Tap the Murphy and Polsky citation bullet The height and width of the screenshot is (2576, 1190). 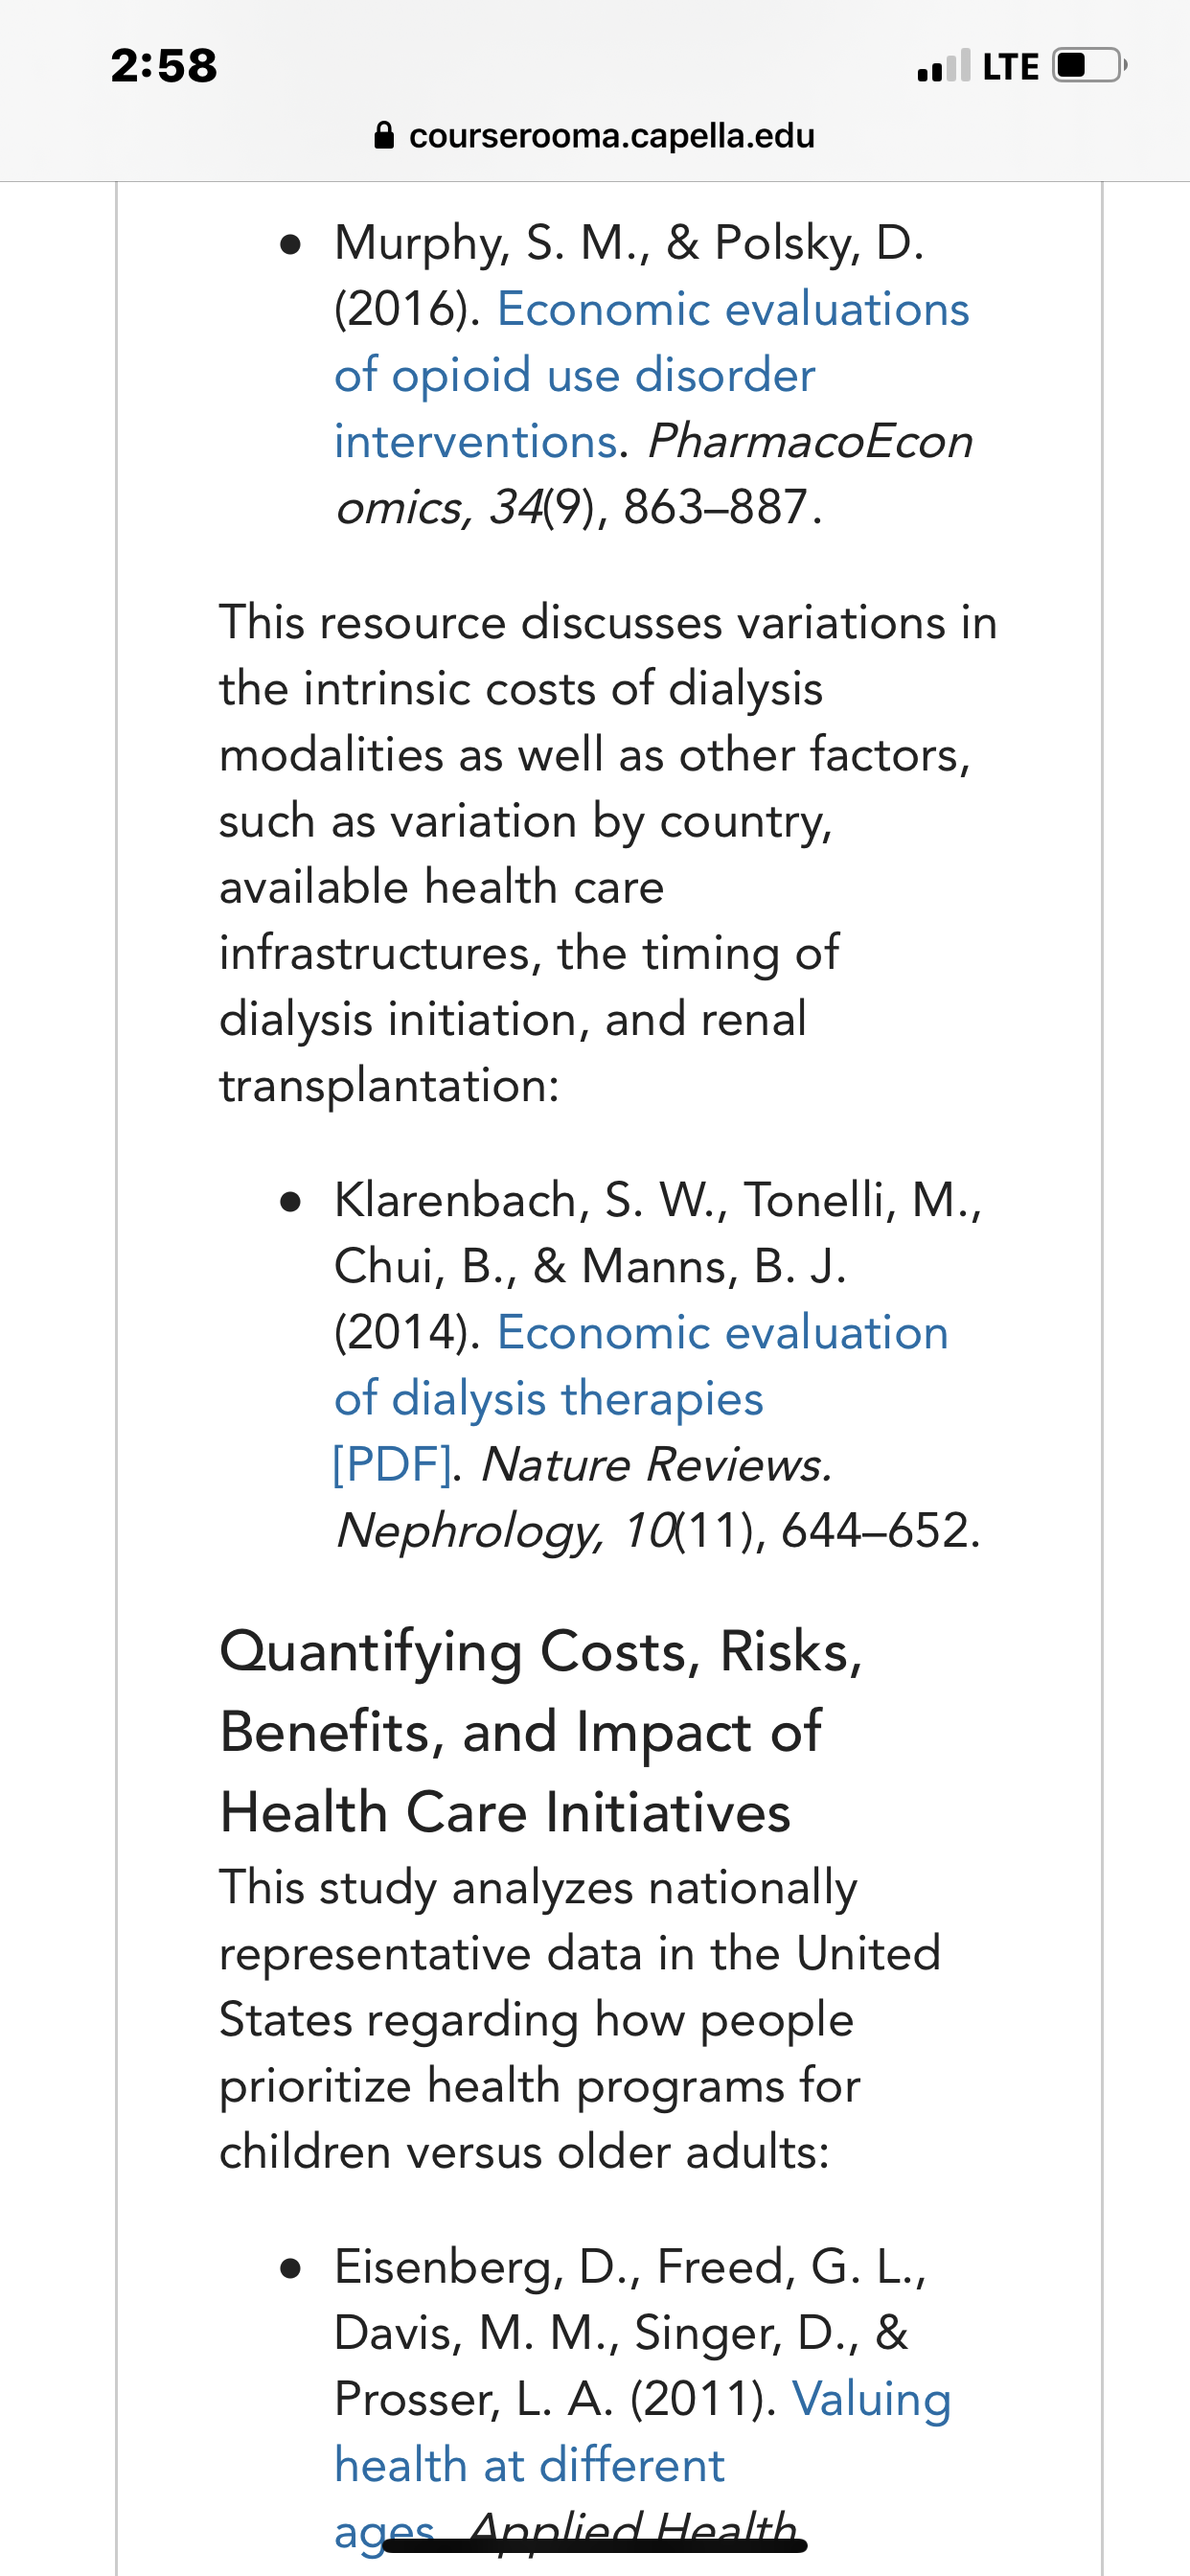(x=291, y=244)
